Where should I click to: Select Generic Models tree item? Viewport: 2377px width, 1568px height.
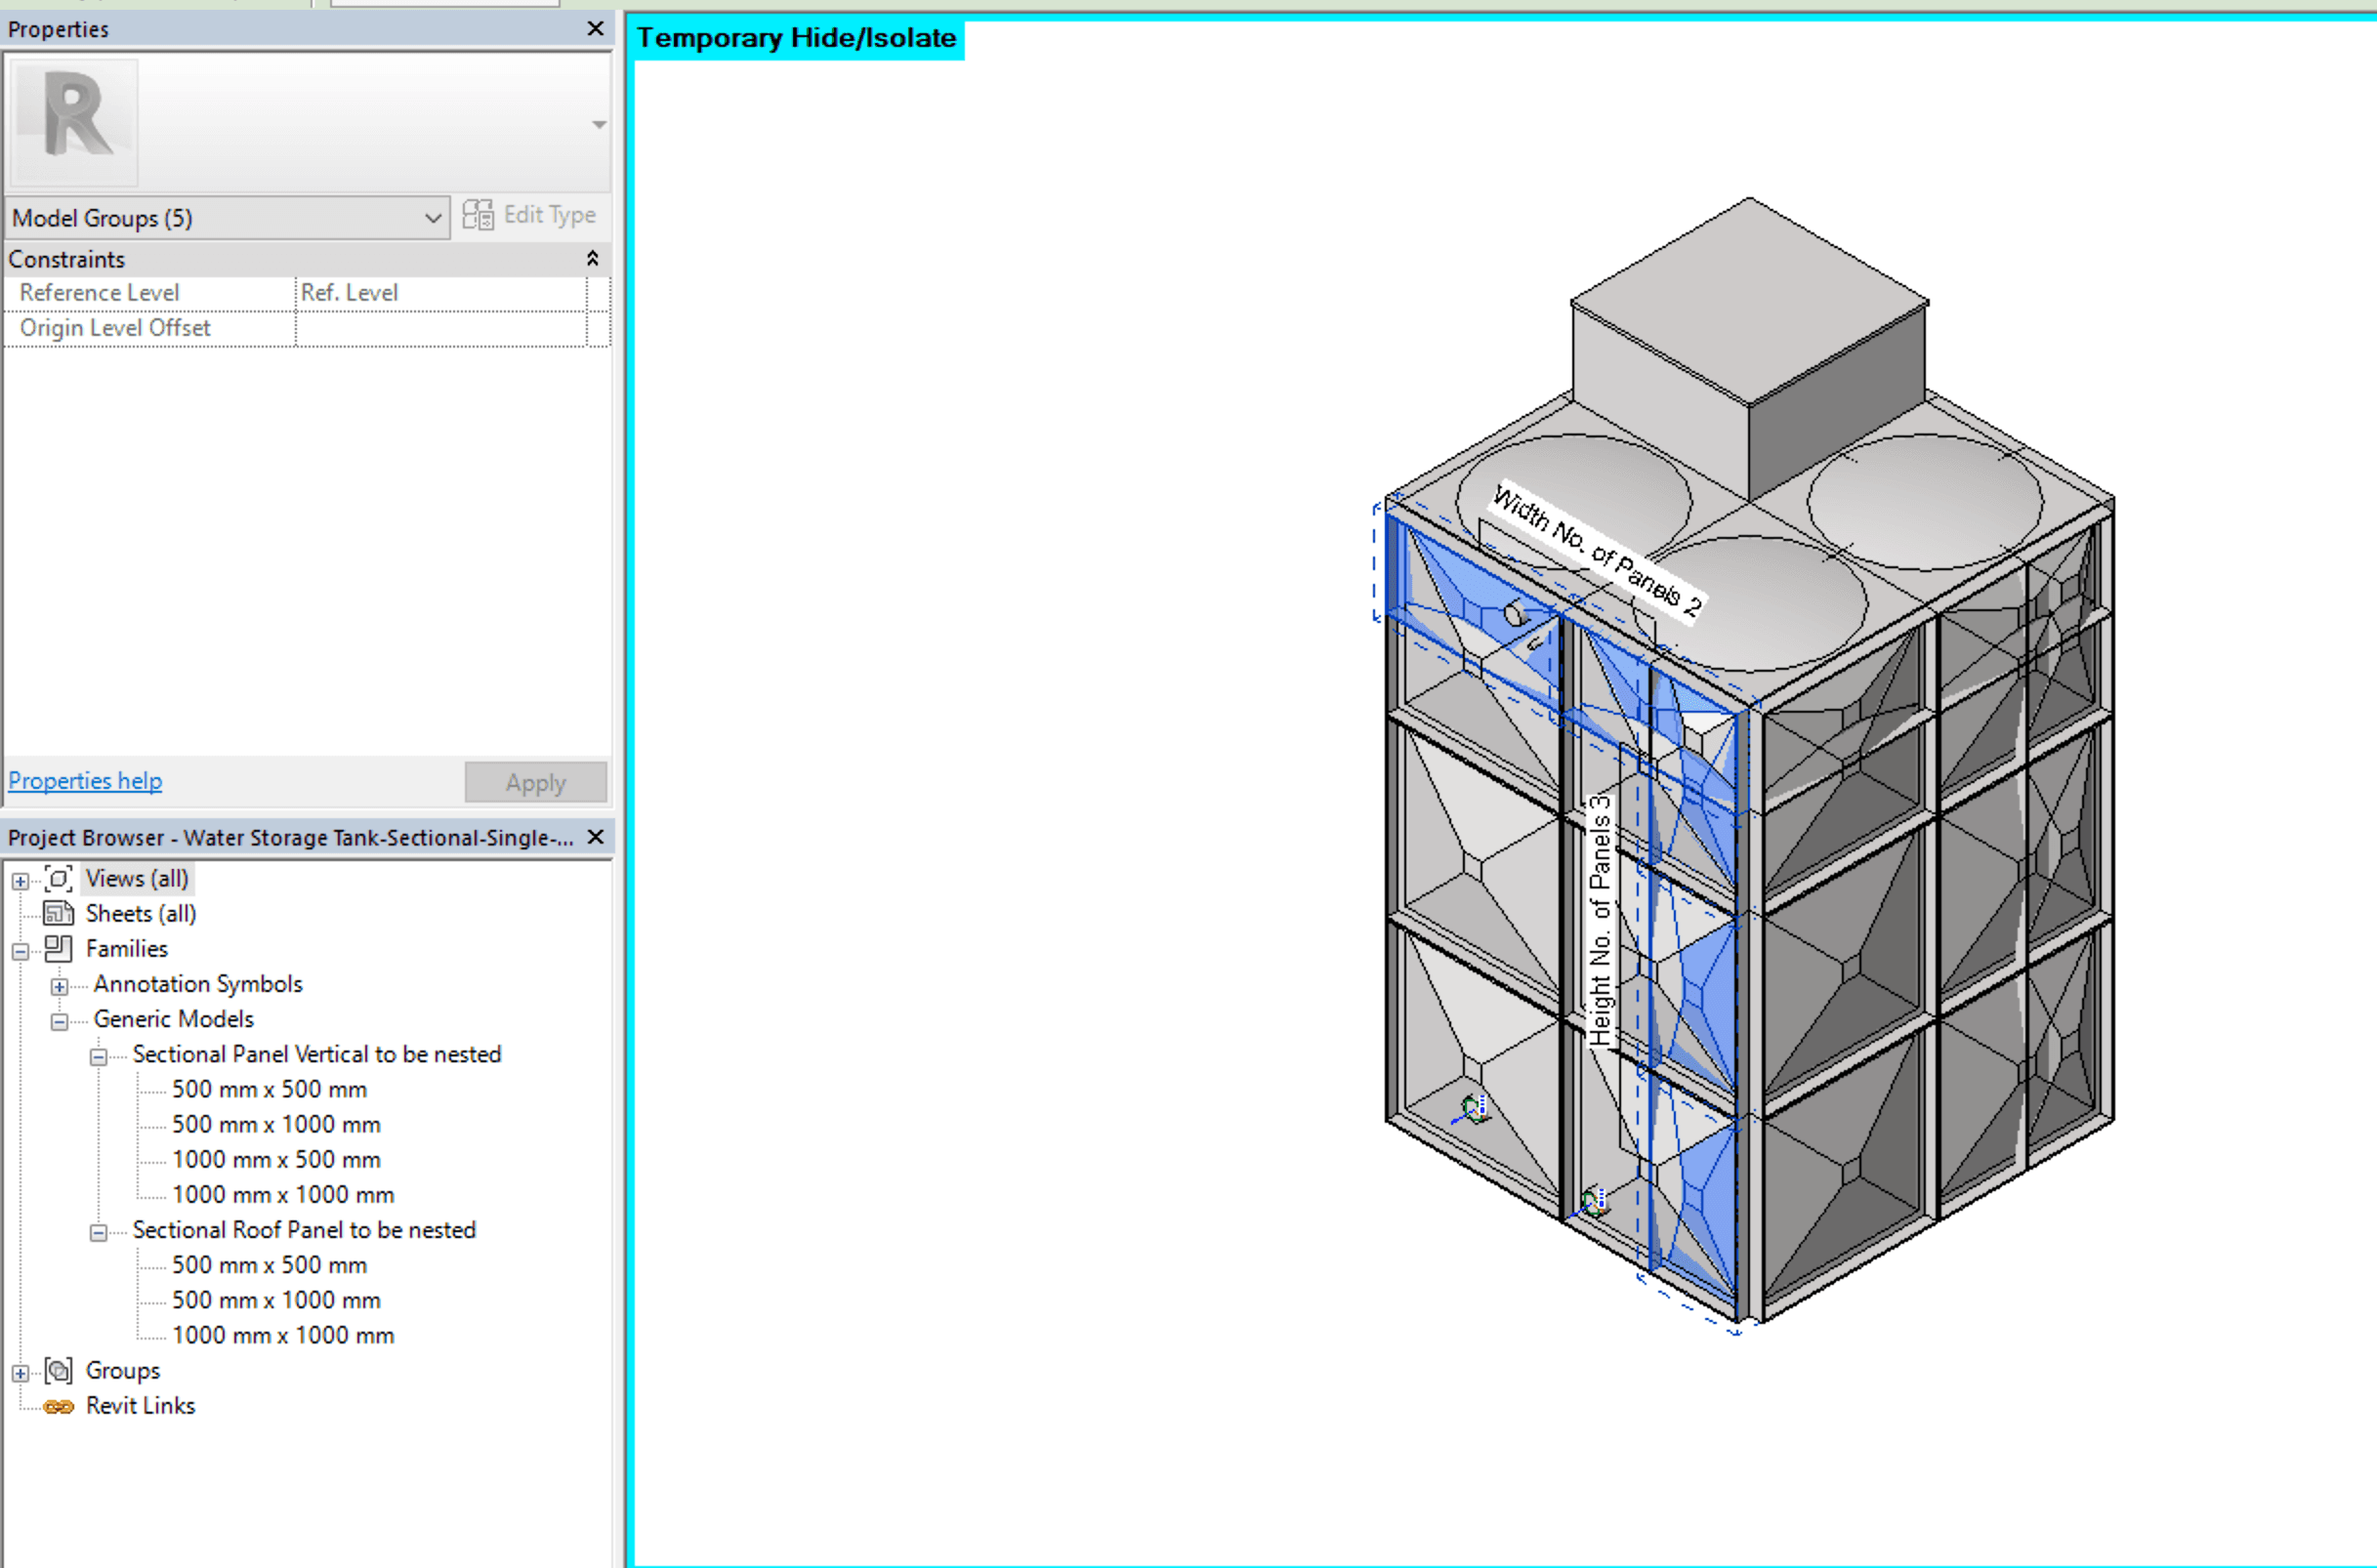pyautogui.click(x=173, y=1019)
